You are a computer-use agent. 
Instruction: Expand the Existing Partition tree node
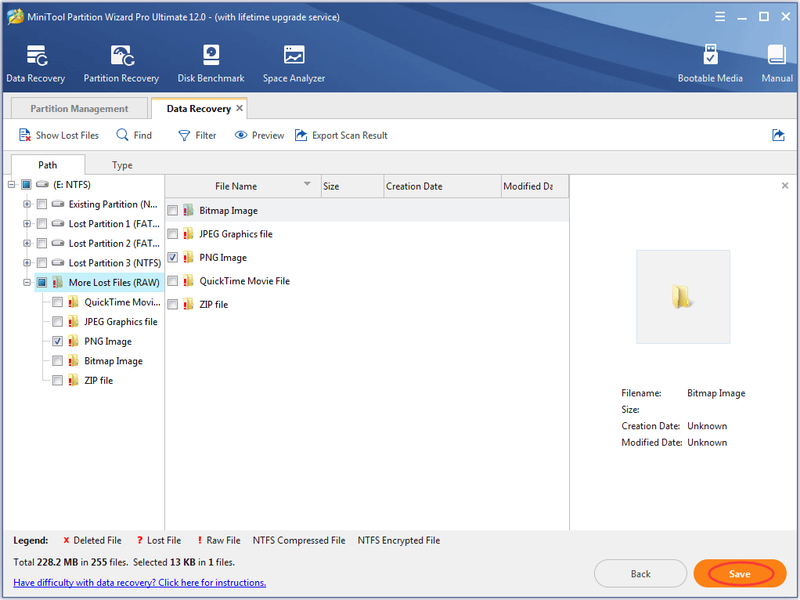point(27,204)
